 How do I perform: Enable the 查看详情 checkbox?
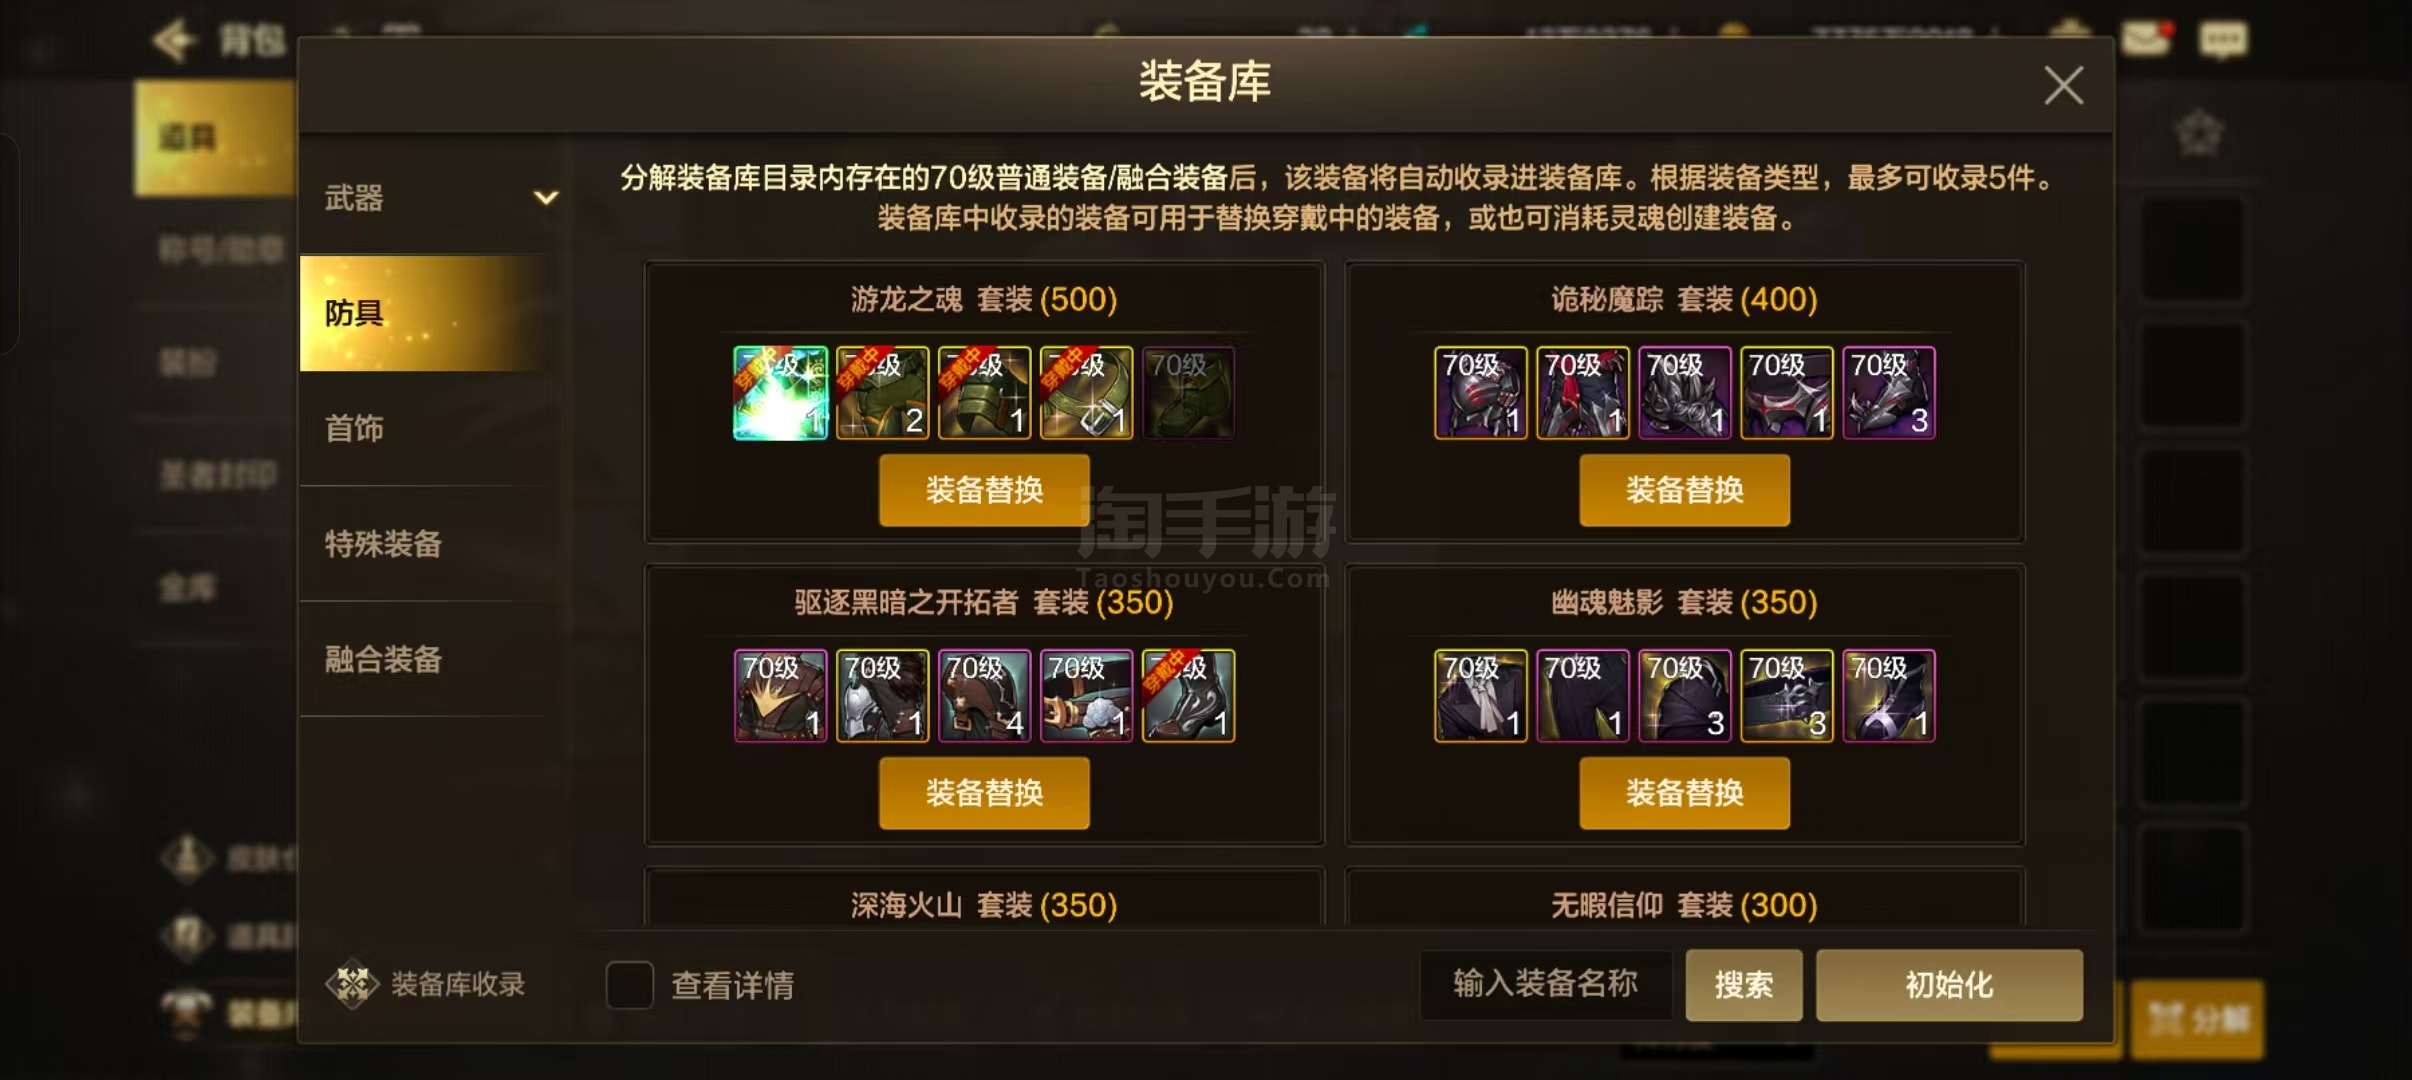click(x=630, y=985)
